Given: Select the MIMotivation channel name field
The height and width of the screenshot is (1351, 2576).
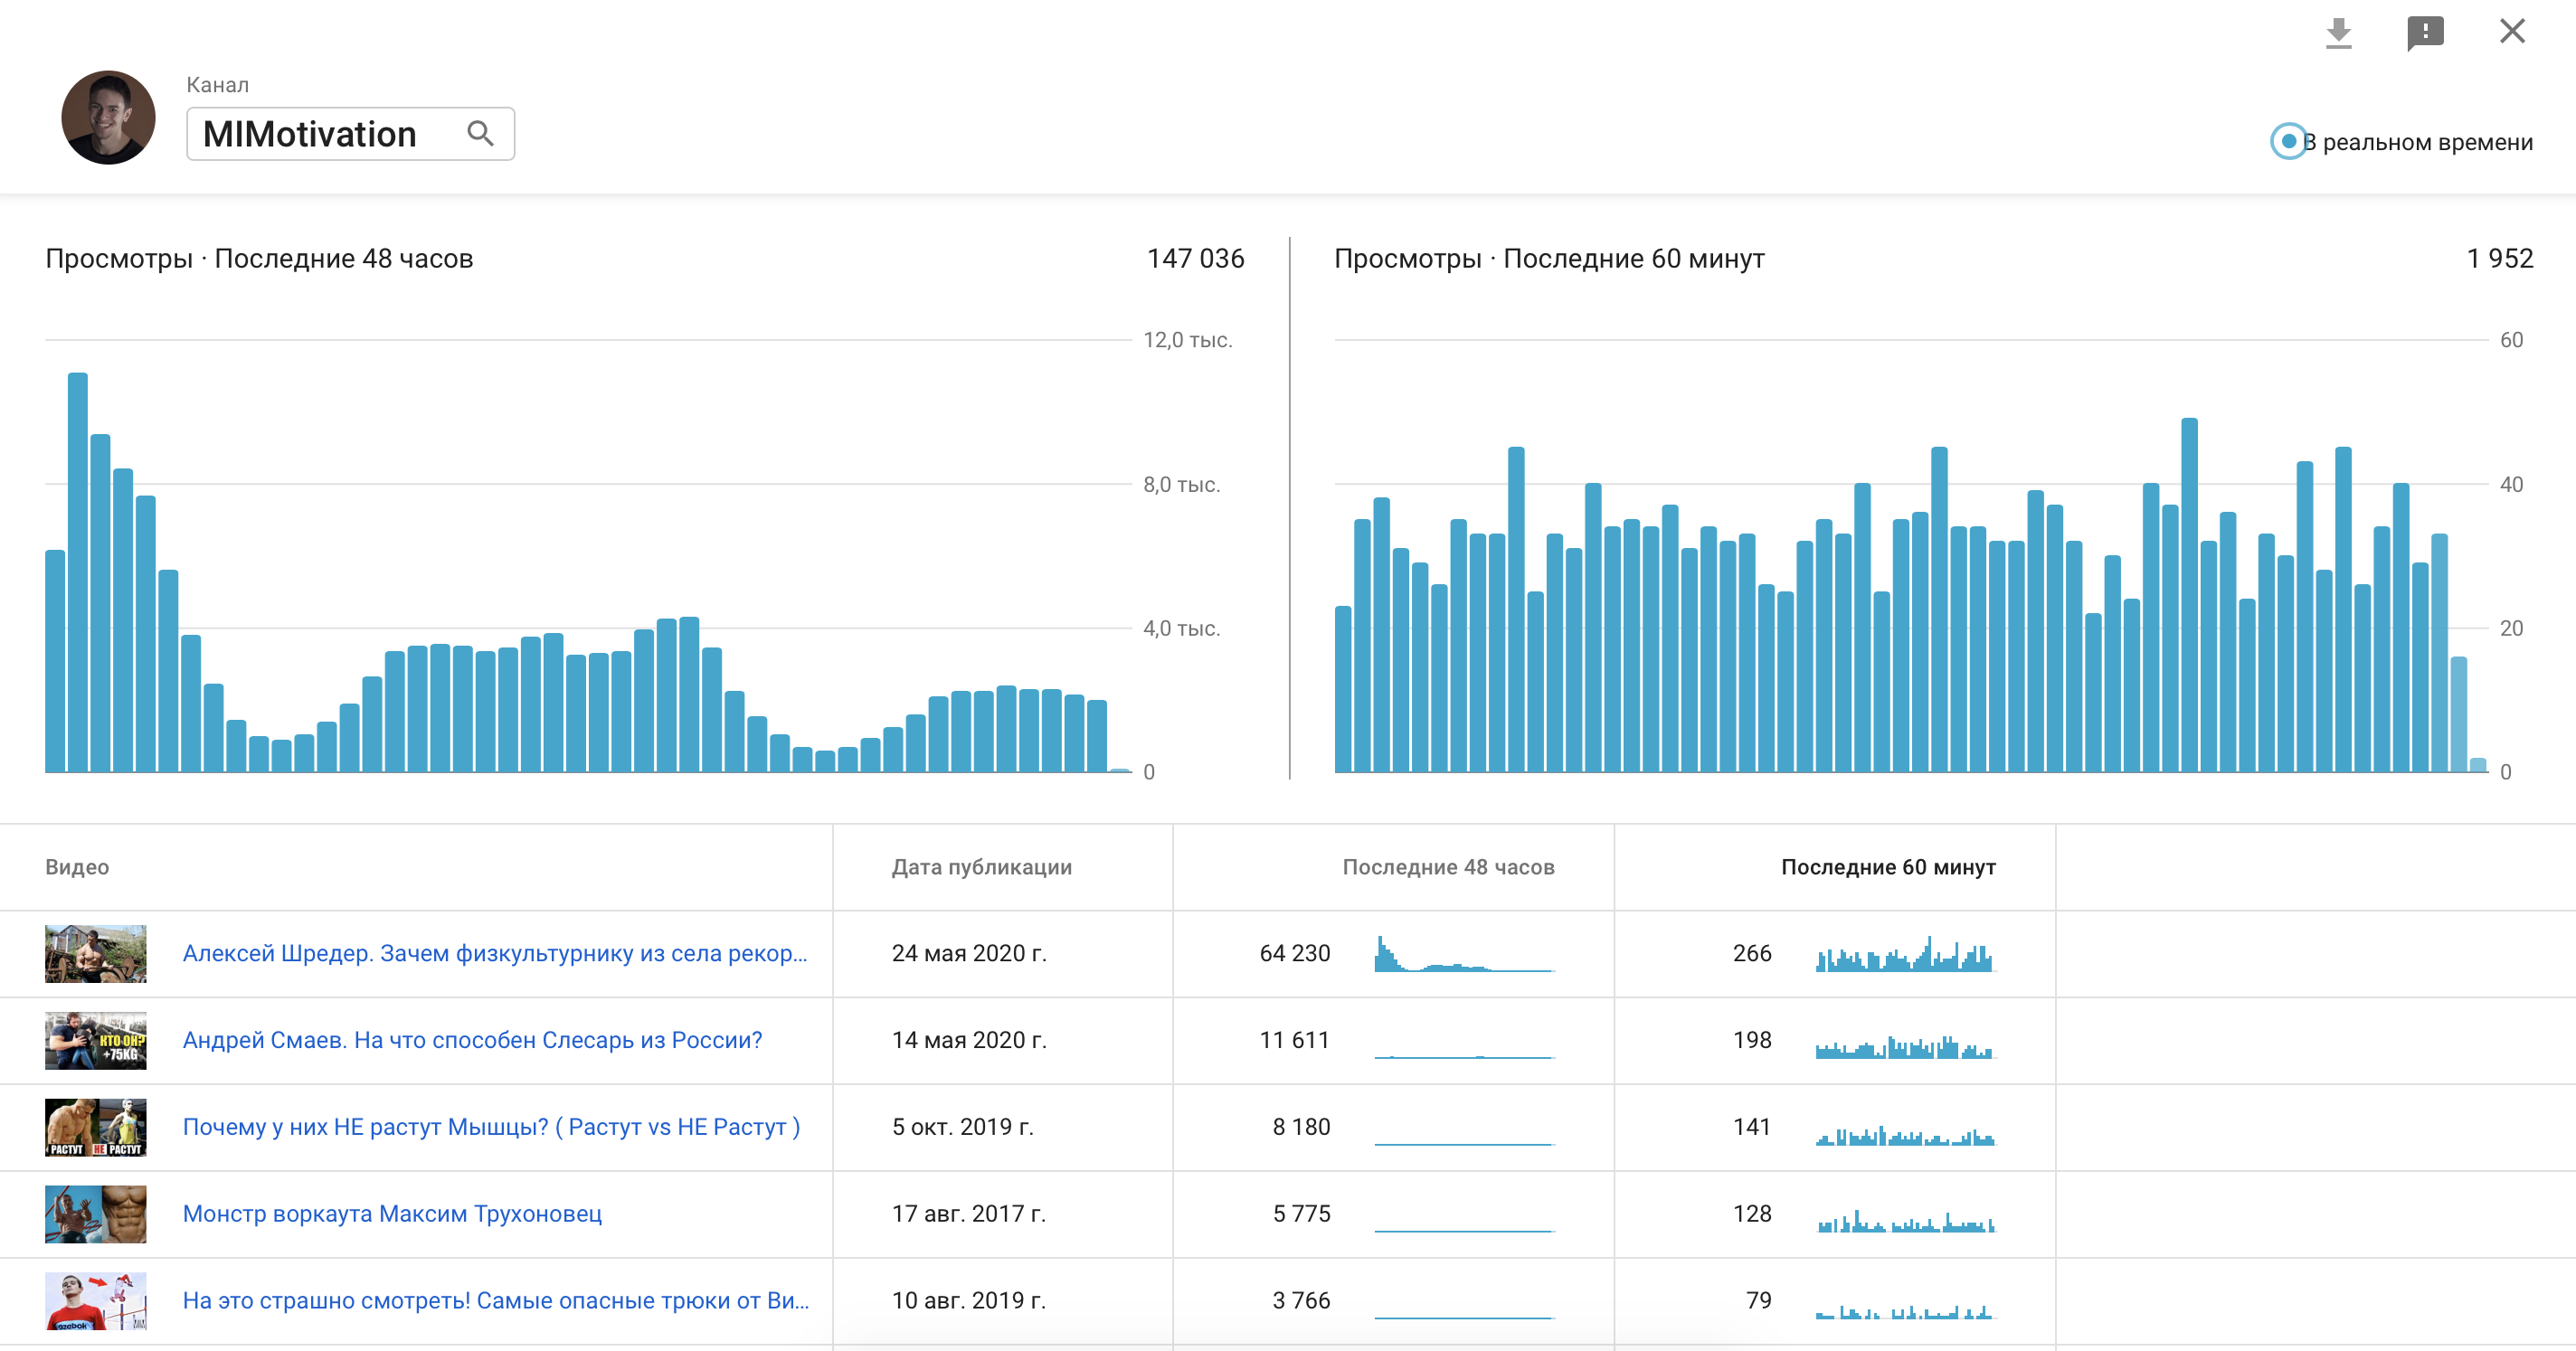Looking at the screenshot, I should pos(350,134).
